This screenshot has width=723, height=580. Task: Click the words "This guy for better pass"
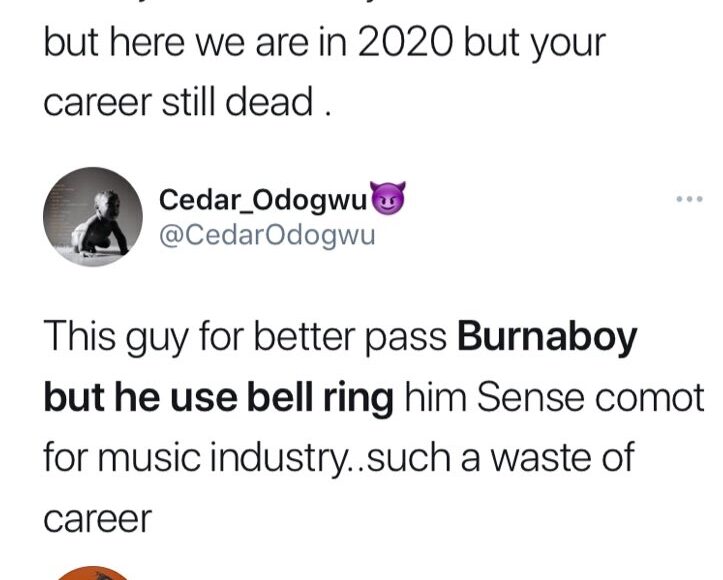click(246, 339)
